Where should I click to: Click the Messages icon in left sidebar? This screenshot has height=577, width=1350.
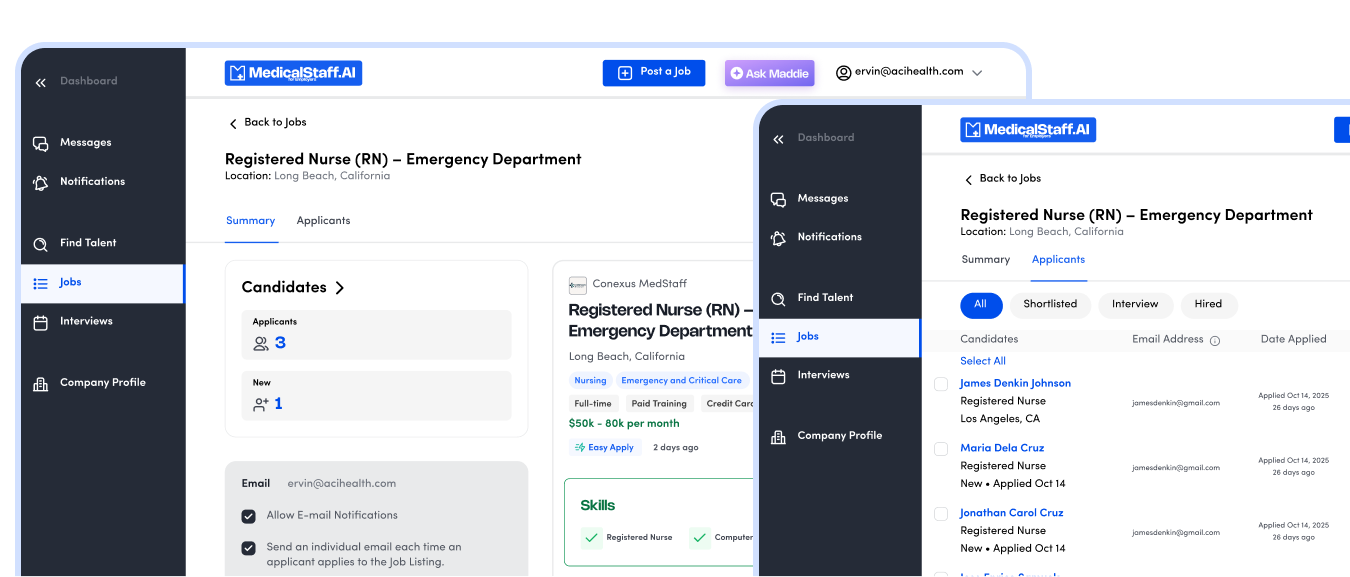tap(40, 143)
